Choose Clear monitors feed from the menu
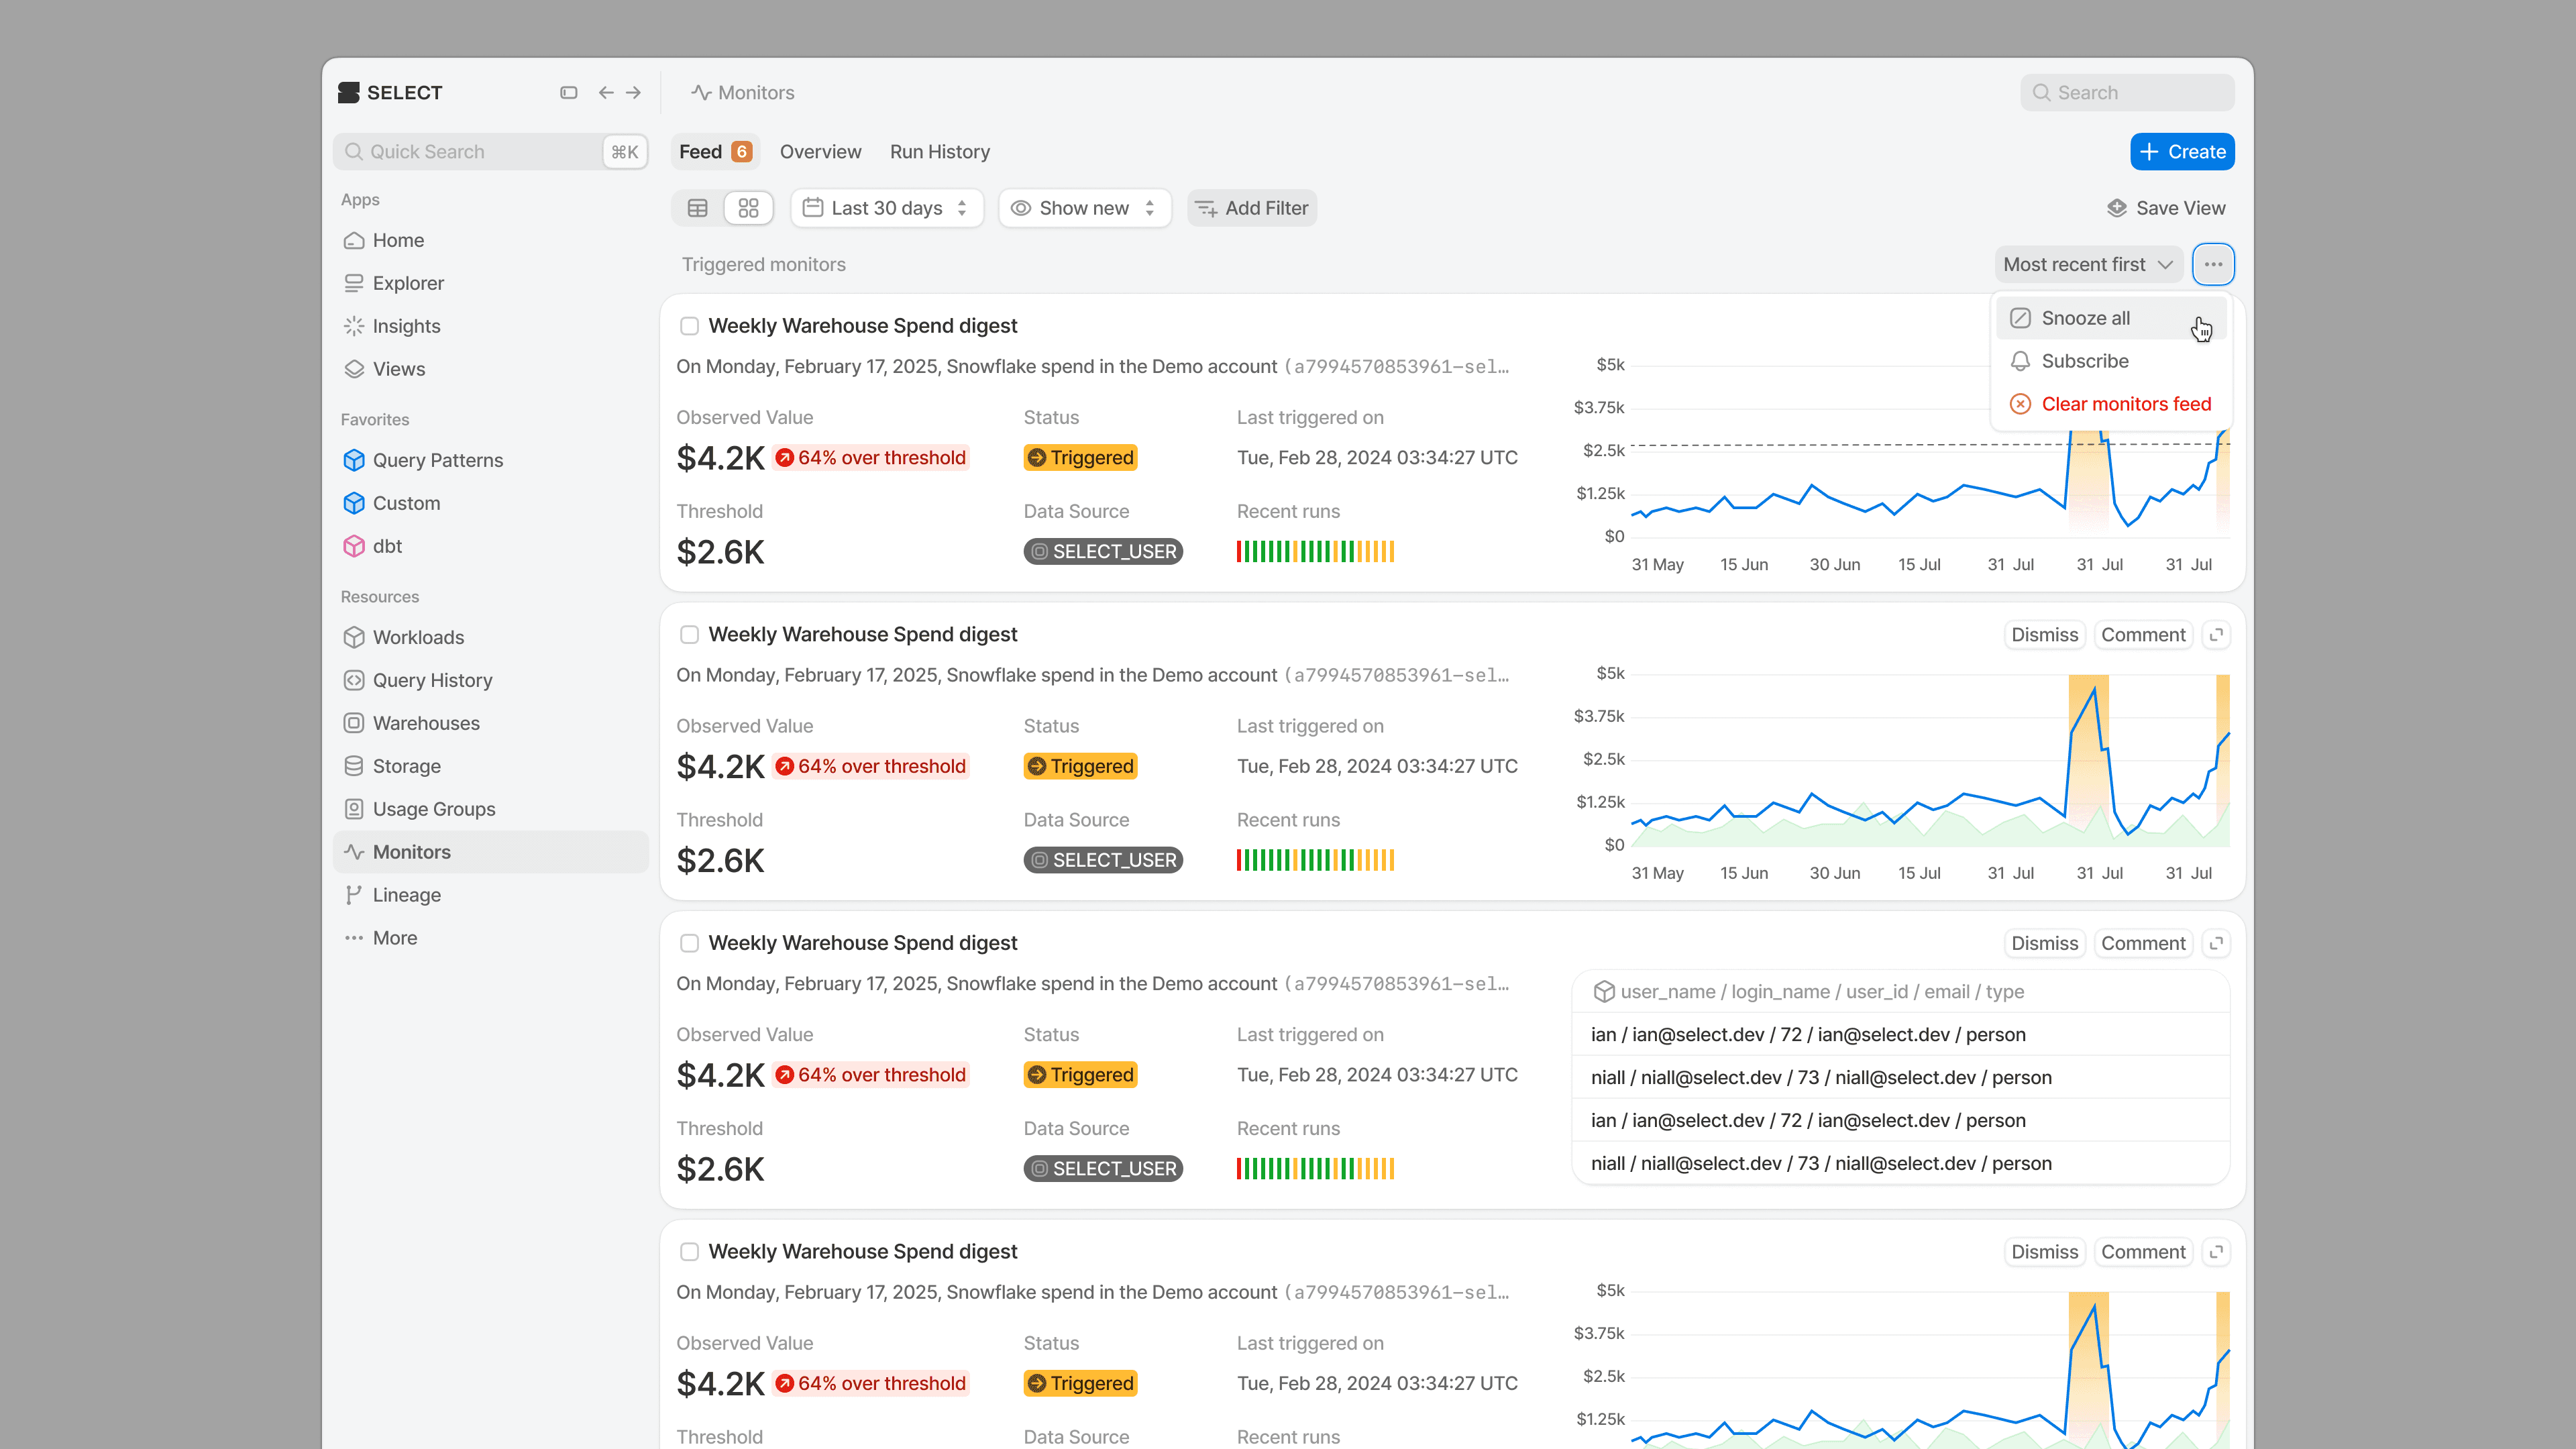This screenshot has height=1449, width=2576. [x=2110, y=404]
